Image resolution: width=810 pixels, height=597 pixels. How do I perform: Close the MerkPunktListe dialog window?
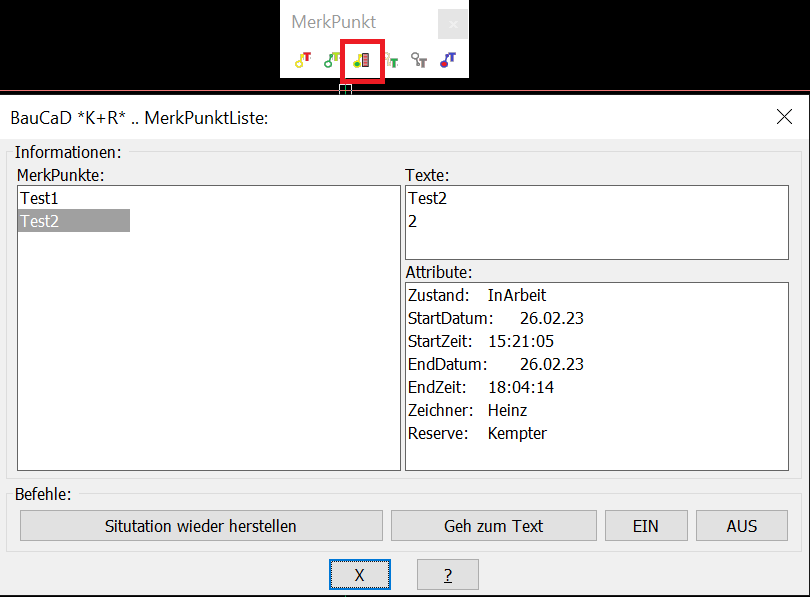point(784,117)
